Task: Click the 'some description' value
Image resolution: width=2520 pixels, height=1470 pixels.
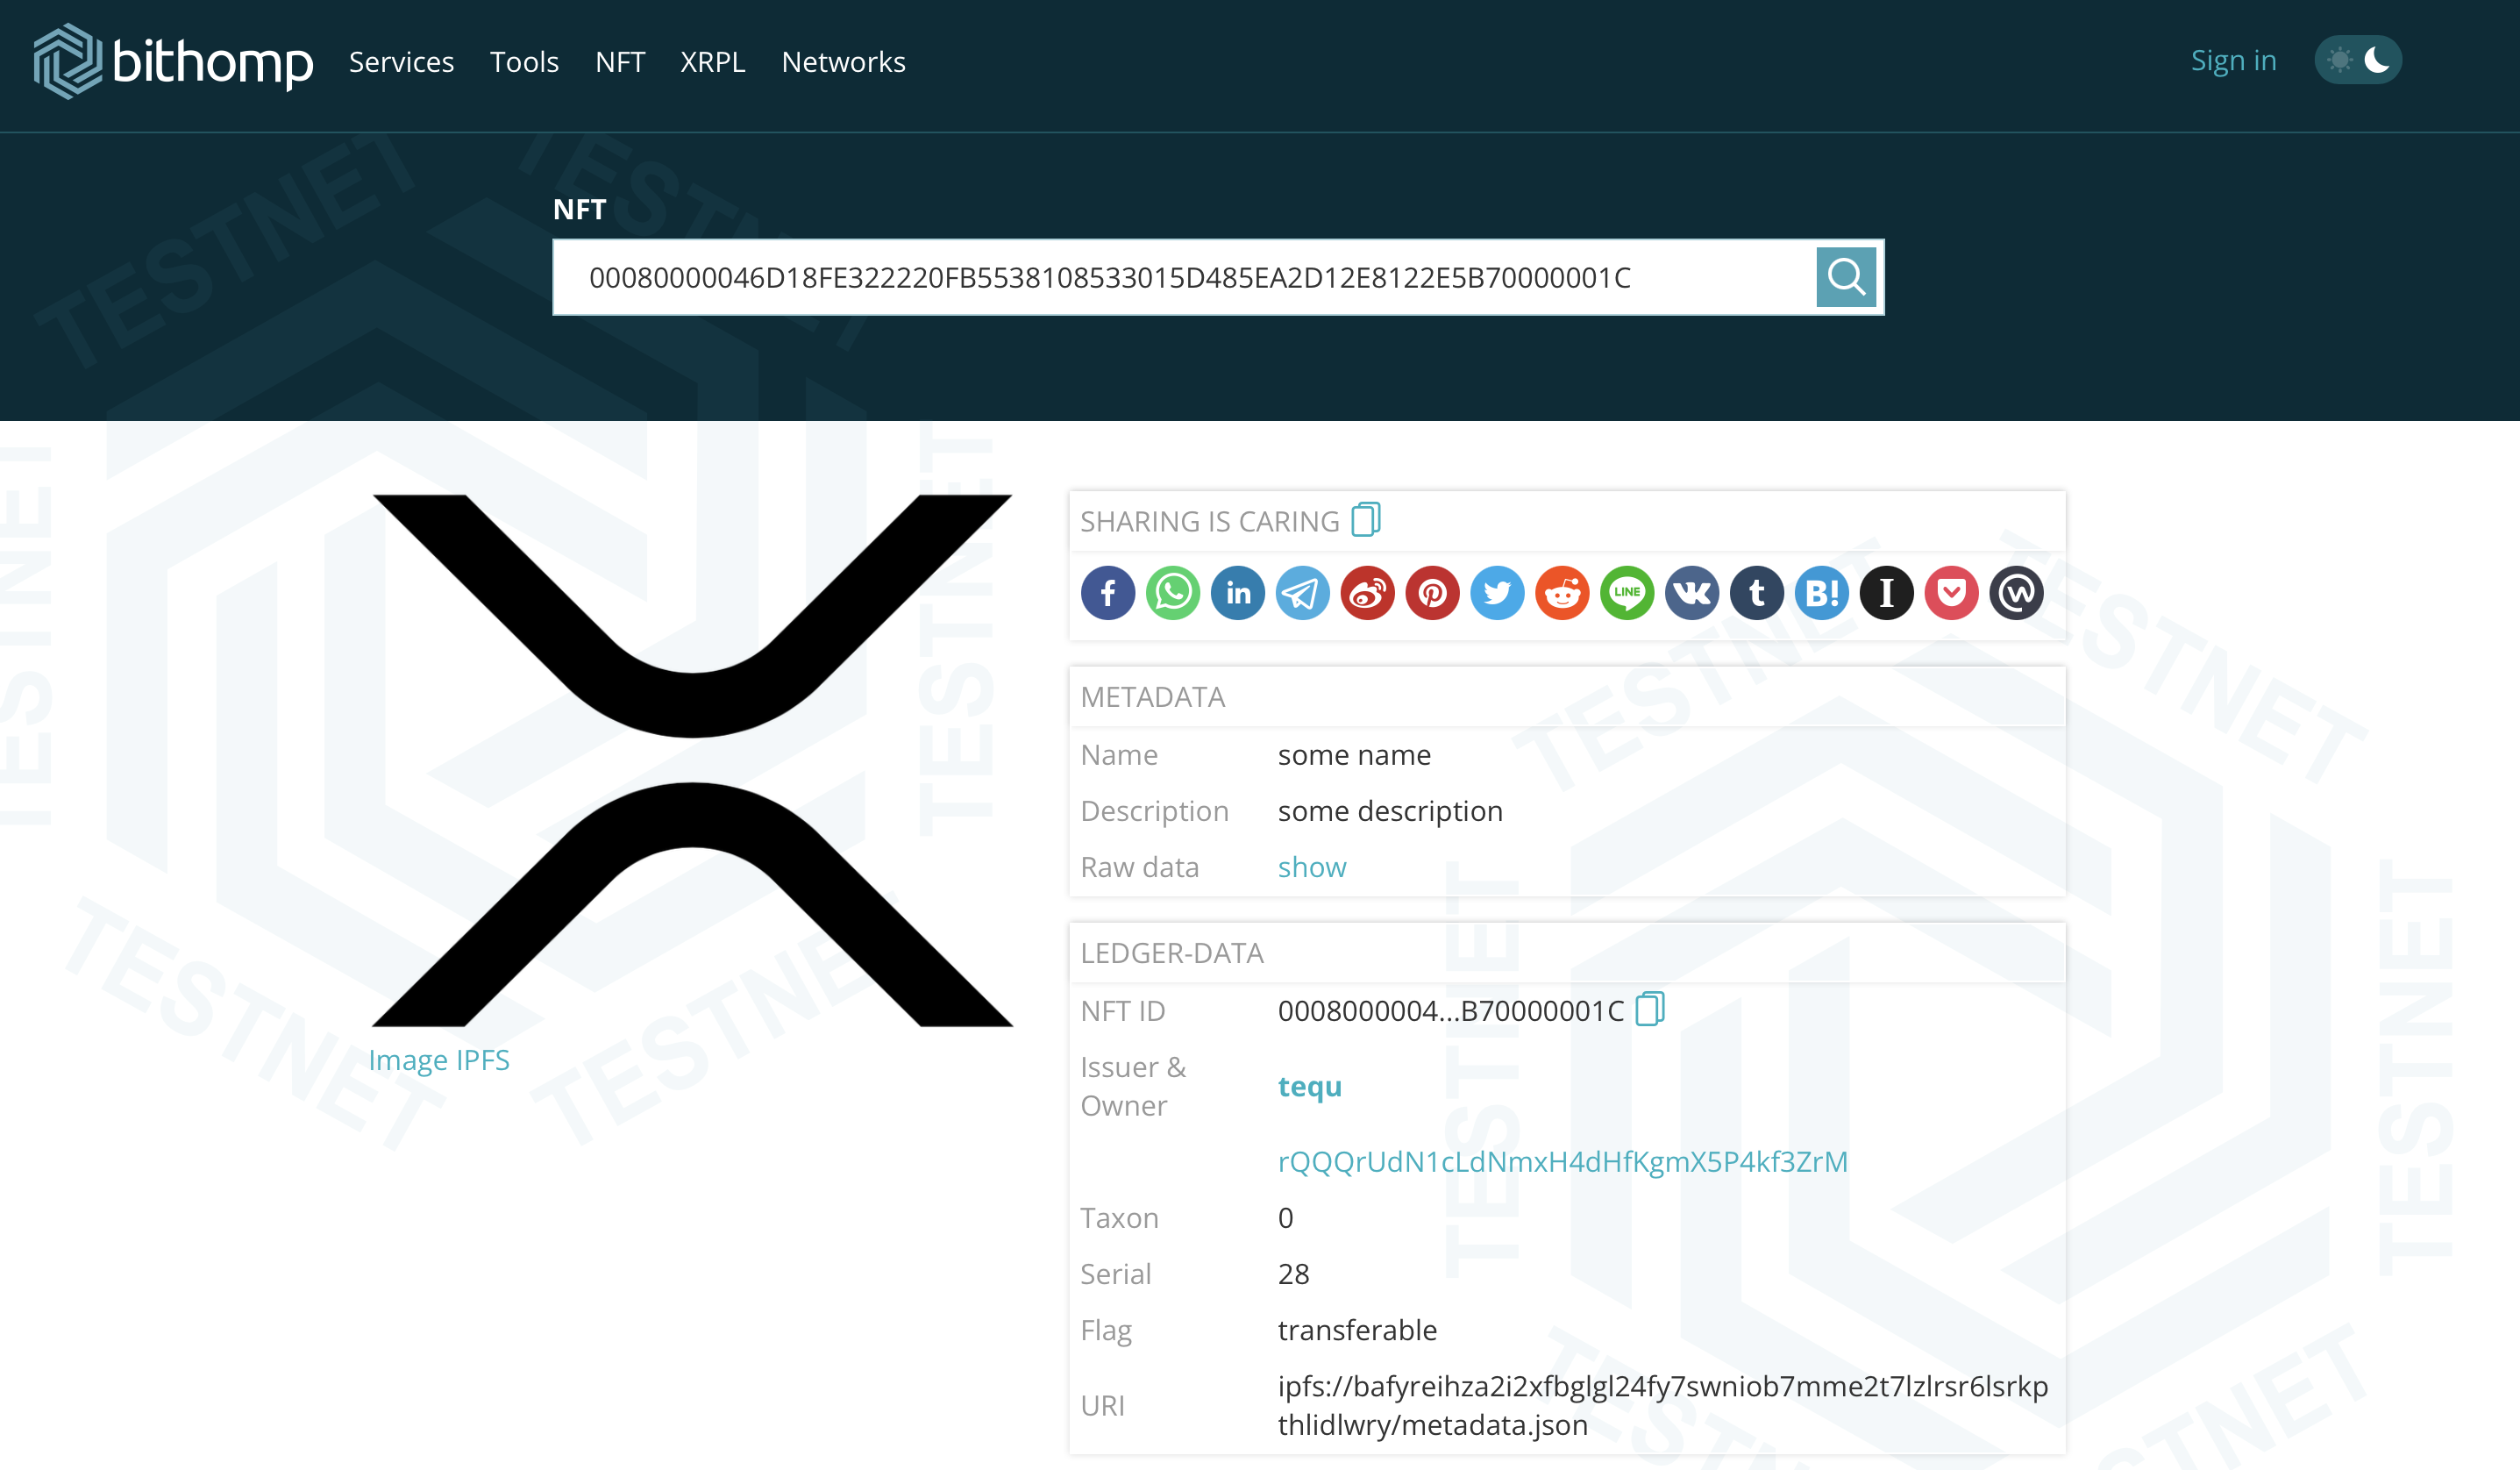Action: (1390, 811)
